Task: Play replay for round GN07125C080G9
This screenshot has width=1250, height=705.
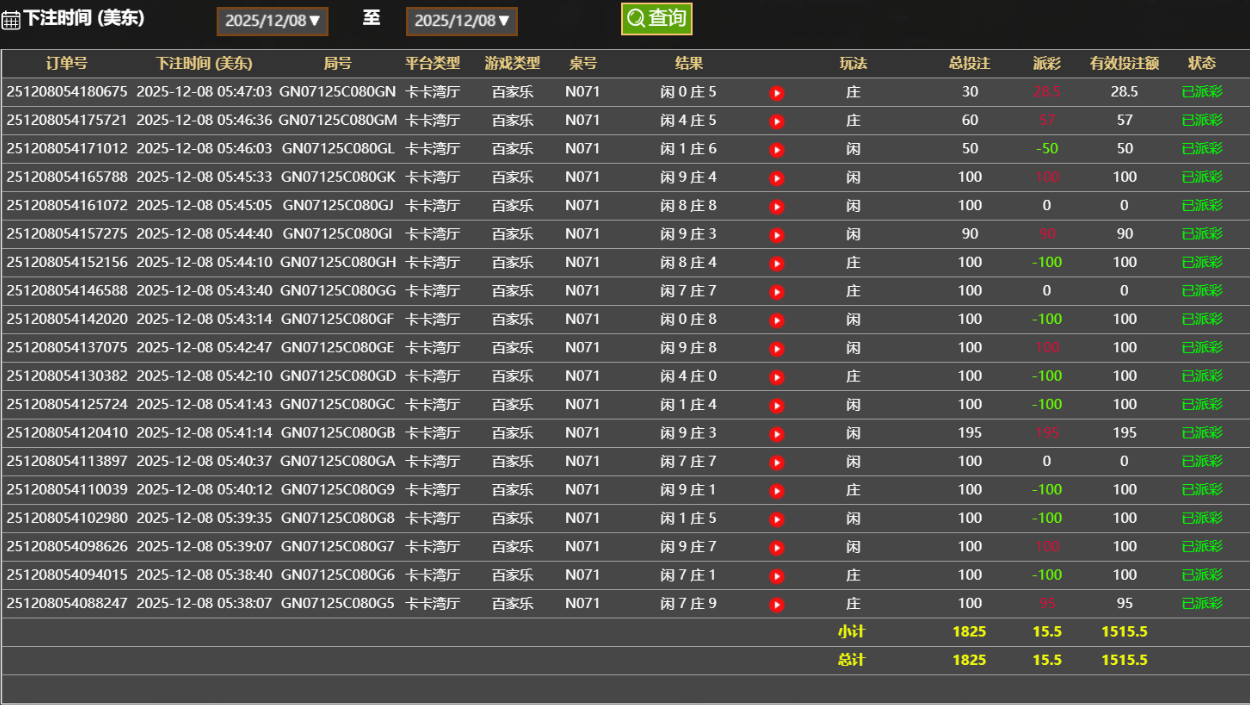Action: (x=776, y=490)
